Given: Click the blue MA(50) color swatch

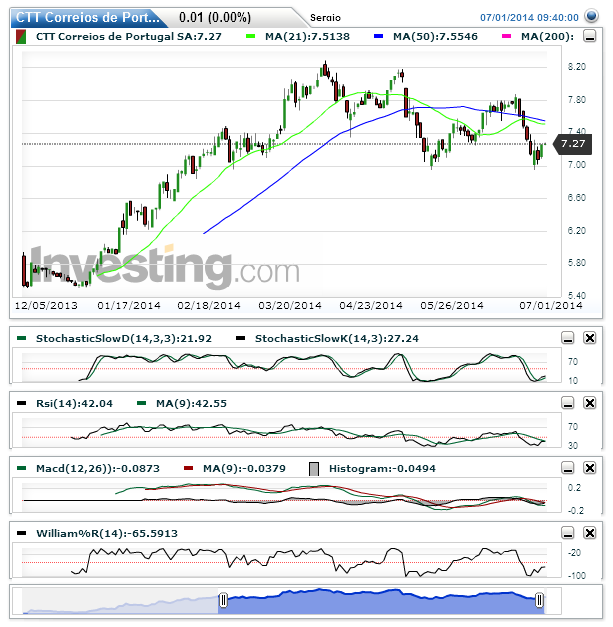Looking at the screenshot, I should pos(378,36).
